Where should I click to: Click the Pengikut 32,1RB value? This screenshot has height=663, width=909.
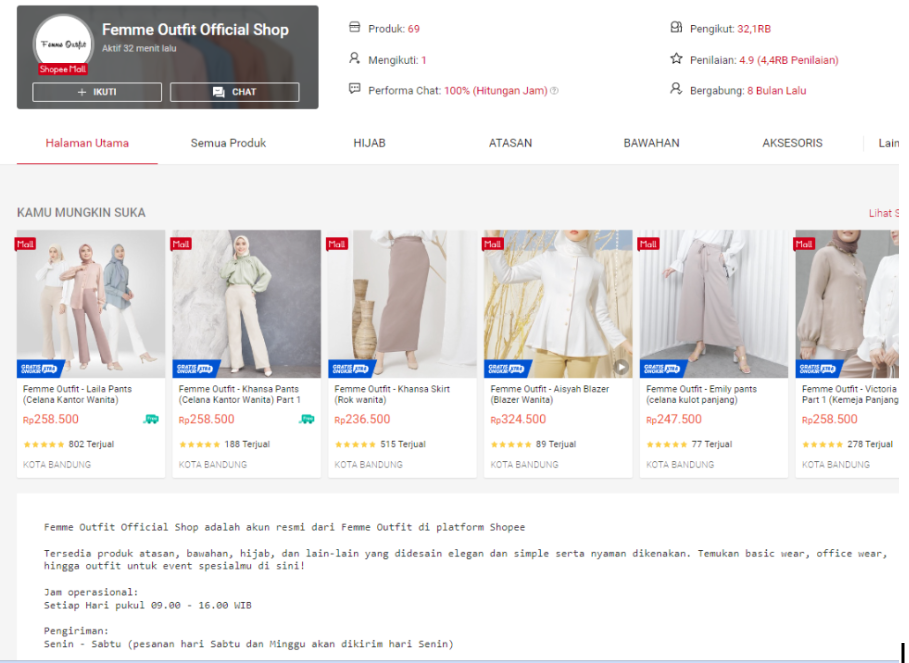click(754, 29)
